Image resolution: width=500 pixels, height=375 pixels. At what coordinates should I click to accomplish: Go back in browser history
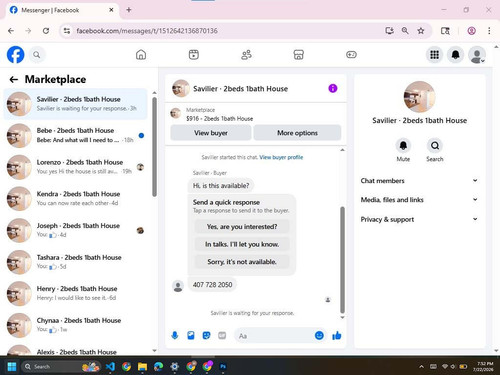coord(11,31)
